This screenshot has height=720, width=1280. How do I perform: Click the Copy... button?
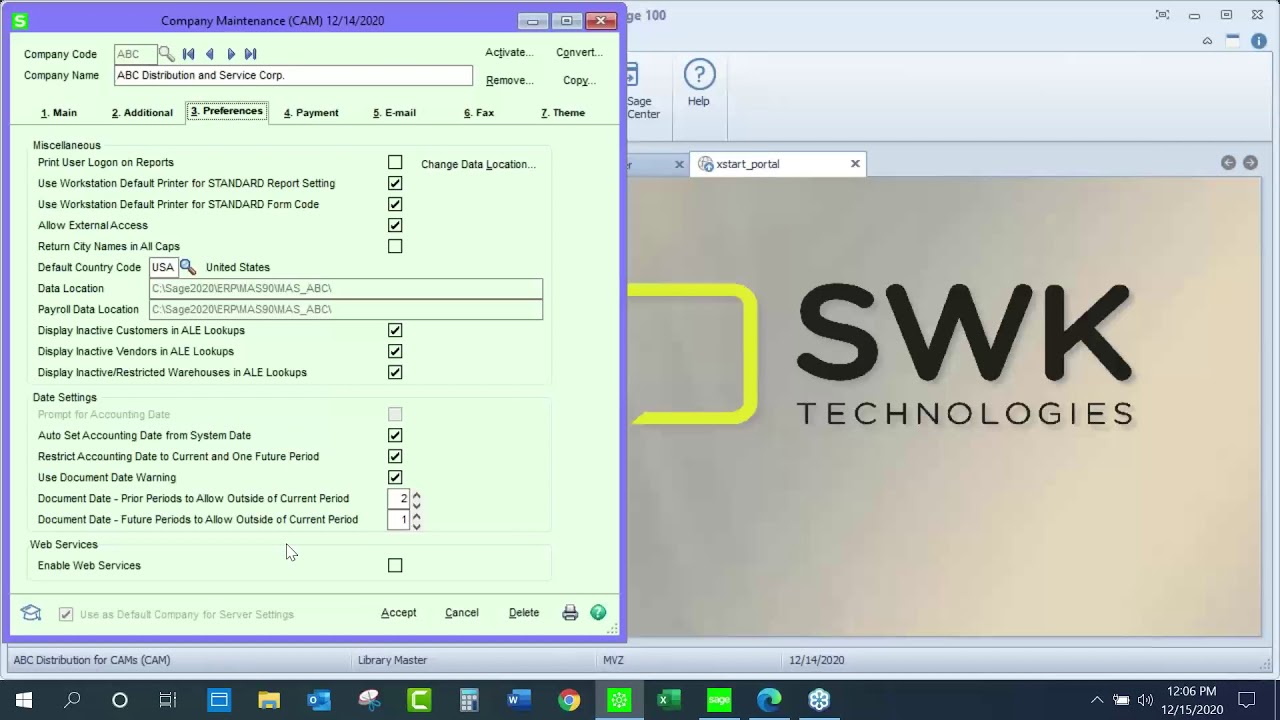[579, 81]
